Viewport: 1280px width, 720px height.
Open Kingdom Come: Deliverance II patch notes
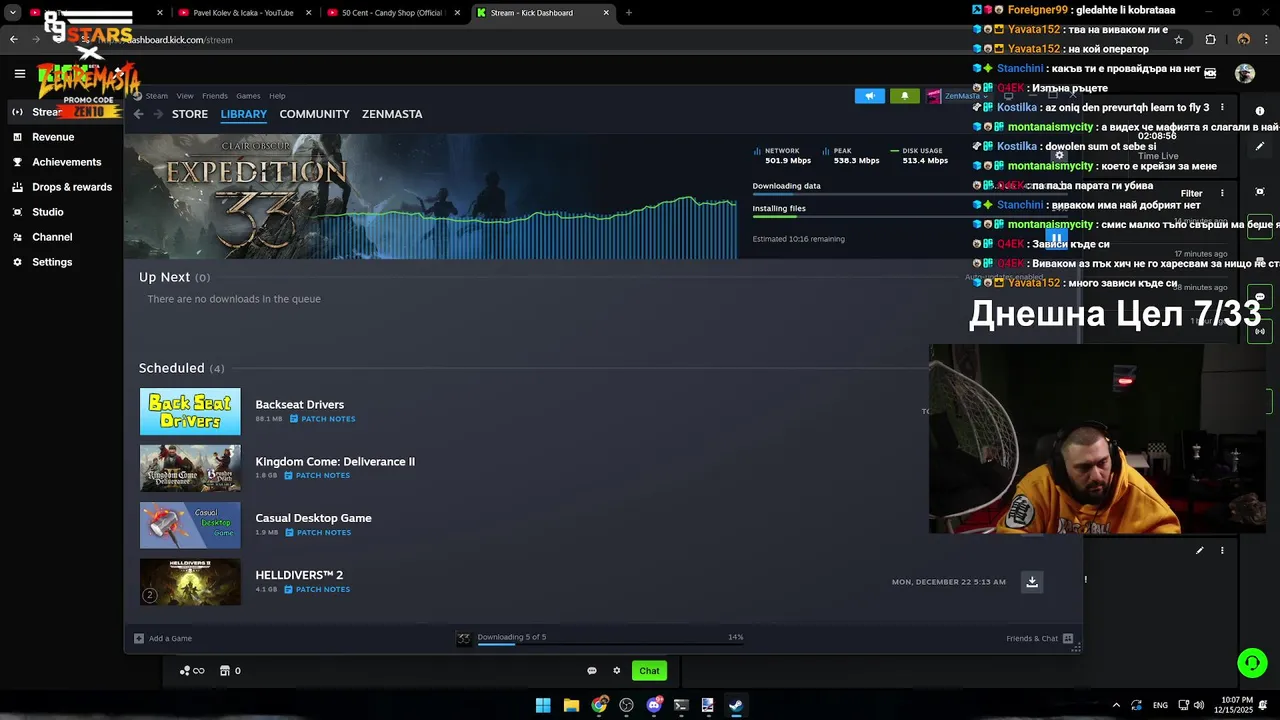pos(317,476)
